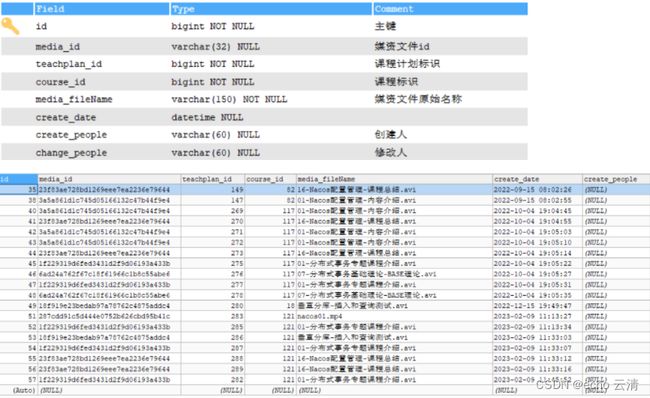Image resolution: width=650 pixels, height=398 pixels.
Task: Select the Field column header
Action: click(102, 9)
